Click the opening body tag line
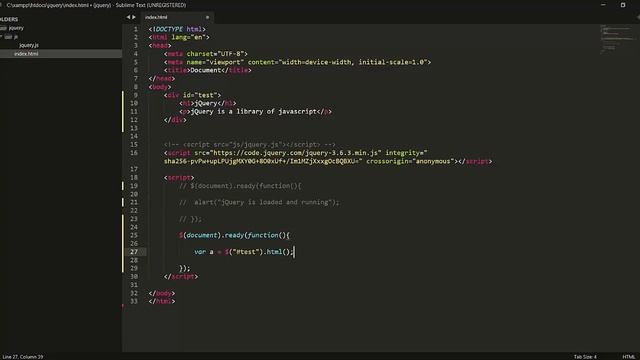 tap(160, 87)
